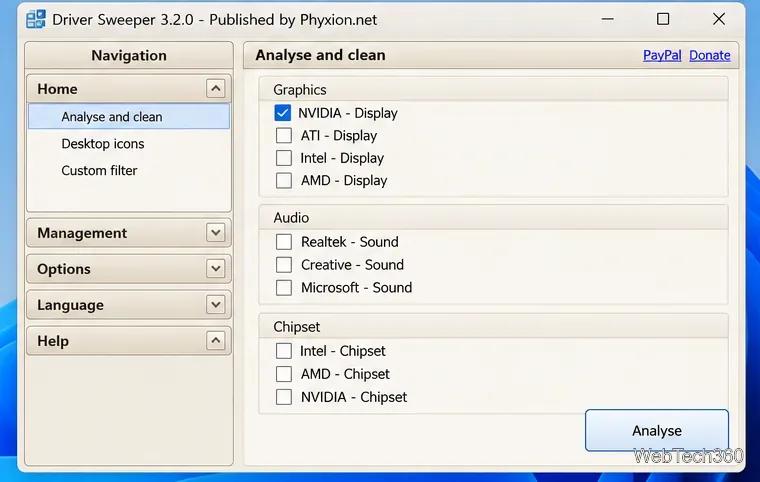
Task: Toggle the Help section chevron
Action: 216,340
